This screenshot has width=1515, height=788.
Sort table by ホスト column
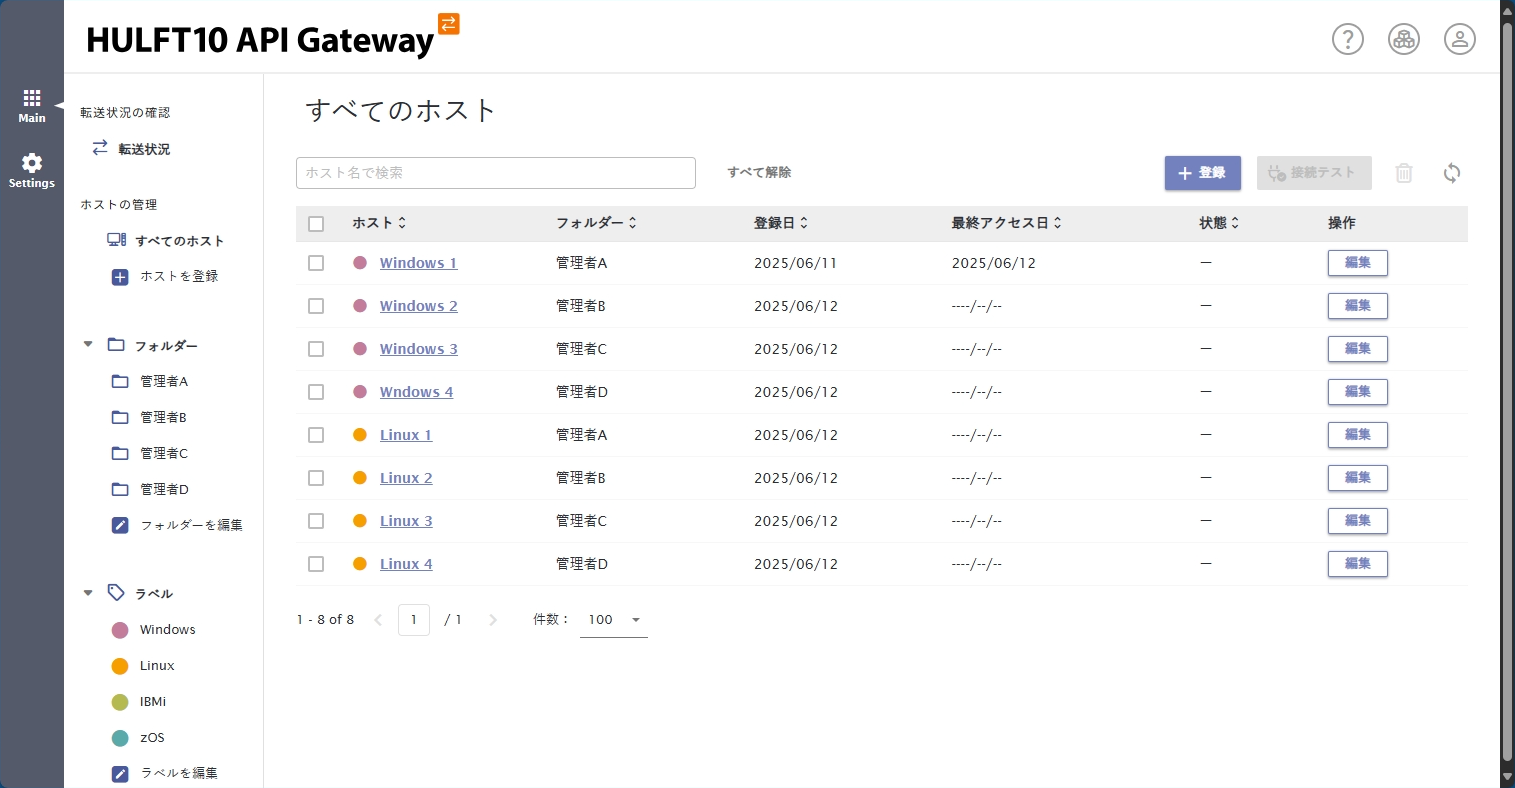tap(379, 223)
